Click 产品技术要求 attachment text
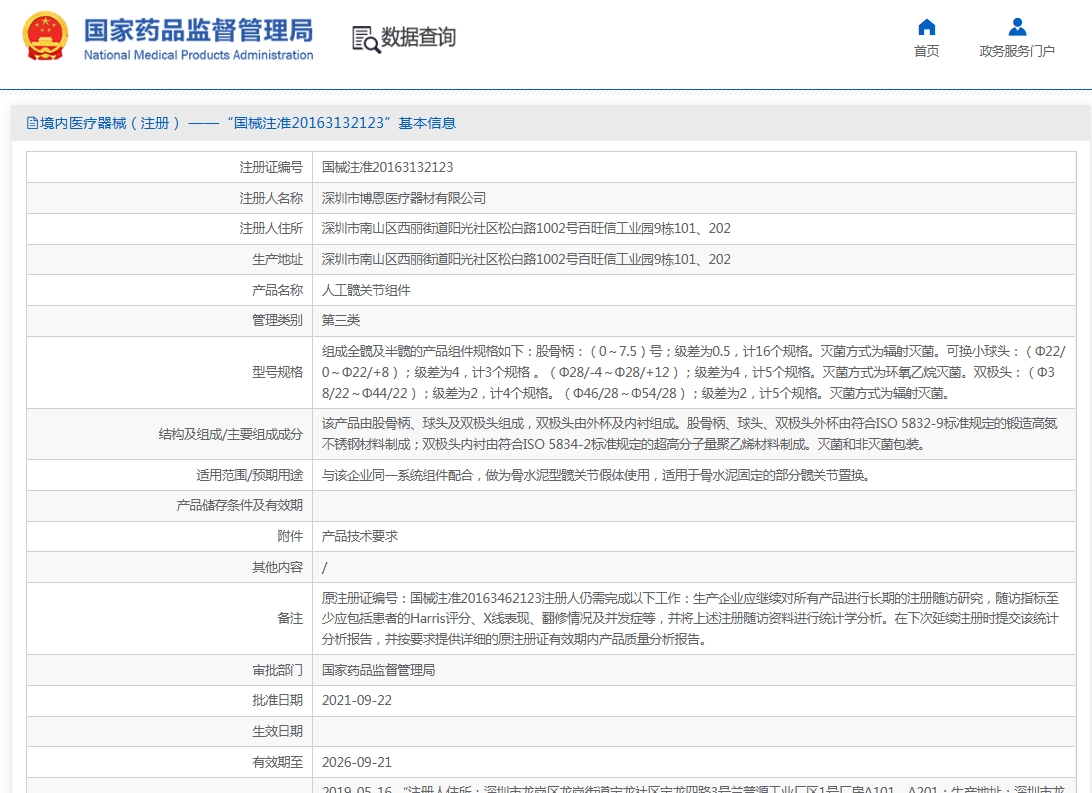This screenshot has height=793, width=1092. click(x=359, y=536)
